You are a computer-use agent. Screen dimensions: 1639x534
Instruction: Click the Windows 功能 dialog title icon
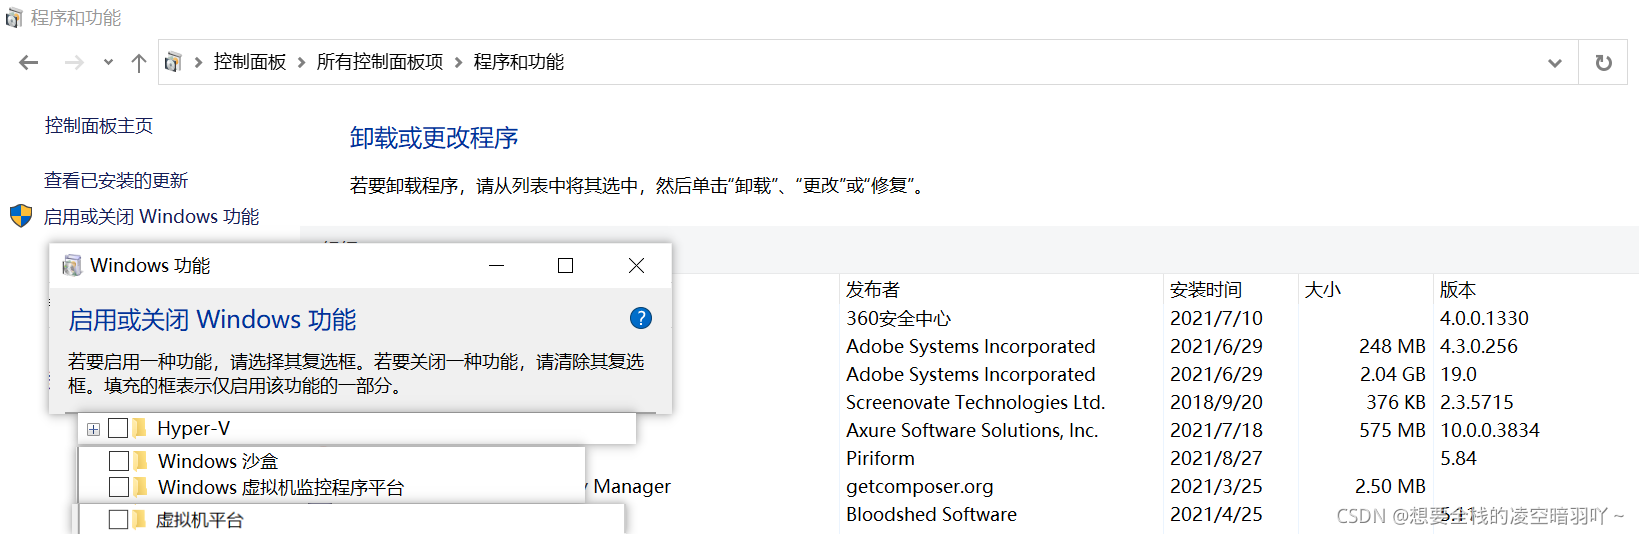(x=72, y=265)
